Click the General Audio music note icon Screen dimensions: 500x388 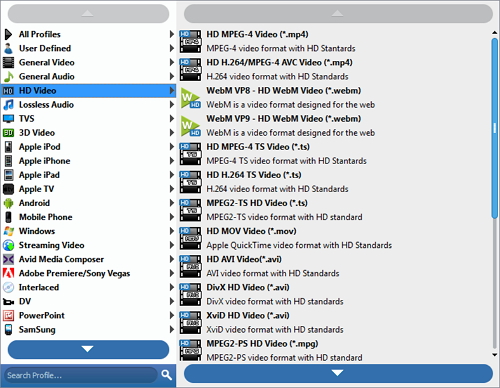coord(8,77)
